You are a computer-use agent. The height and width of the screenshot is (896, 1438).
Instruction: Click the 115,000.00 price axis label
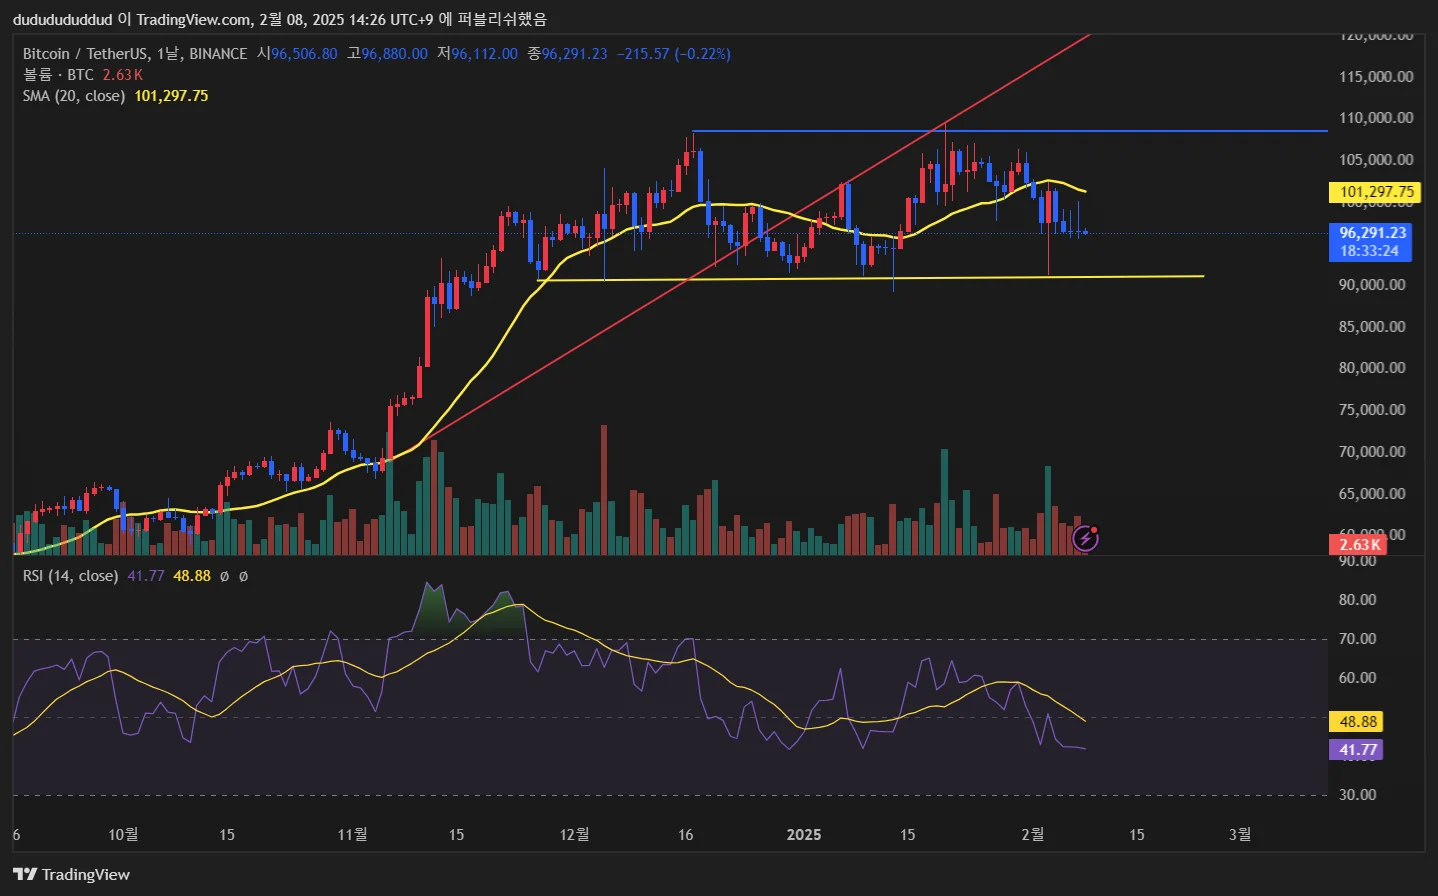1376,76
